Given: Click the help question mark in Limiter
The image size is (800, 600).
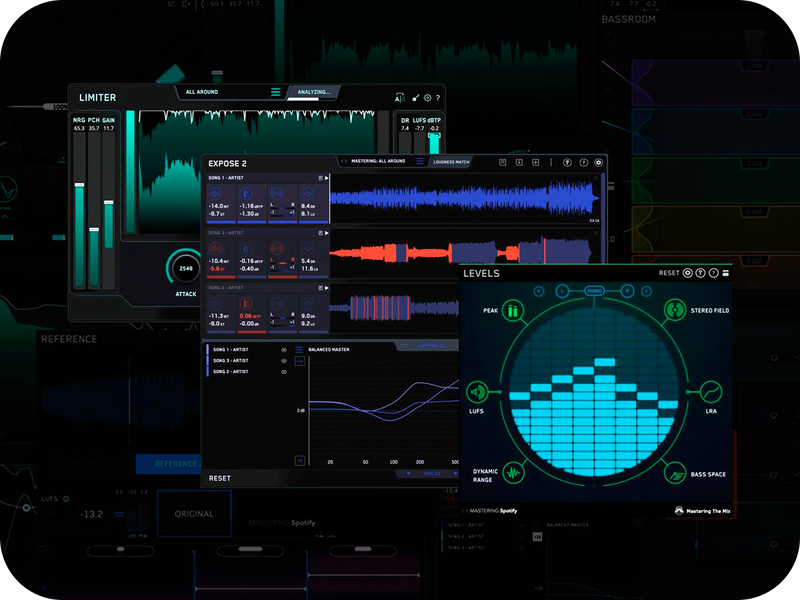Looking at the screenshot, I should pos(438,98).
